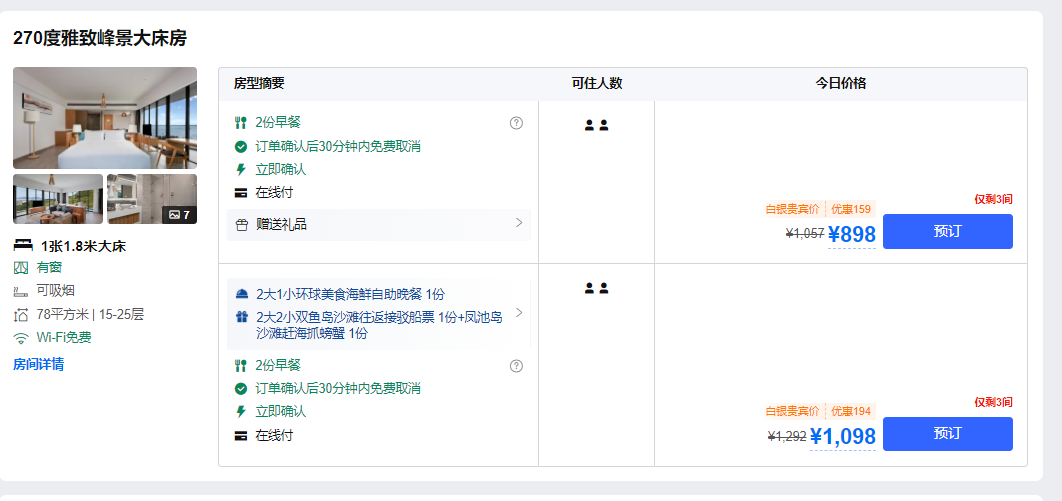
Task: Expand package details chevron in second rate
Action: coord(519,313)
